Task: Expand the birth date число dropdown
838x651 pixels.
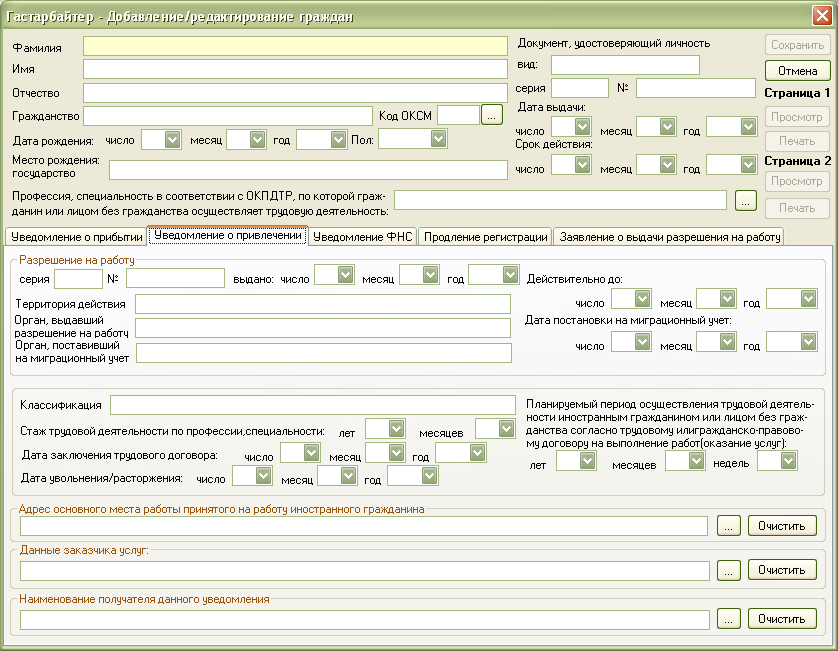Action: point(172,140)
